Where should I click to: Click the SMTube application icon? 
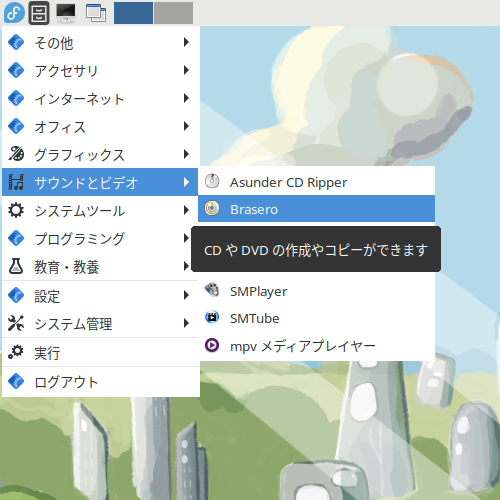pyautogui.click(x=212, y=318)
